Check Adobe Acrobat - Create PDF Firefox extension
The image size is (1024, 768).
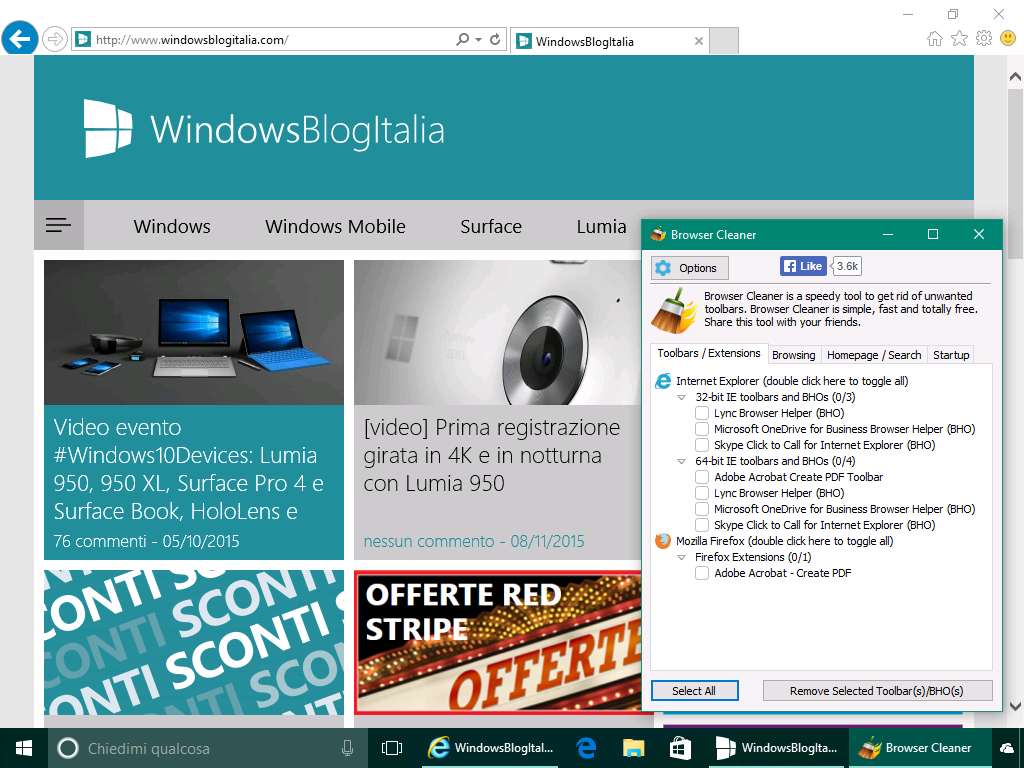(702, 573)
